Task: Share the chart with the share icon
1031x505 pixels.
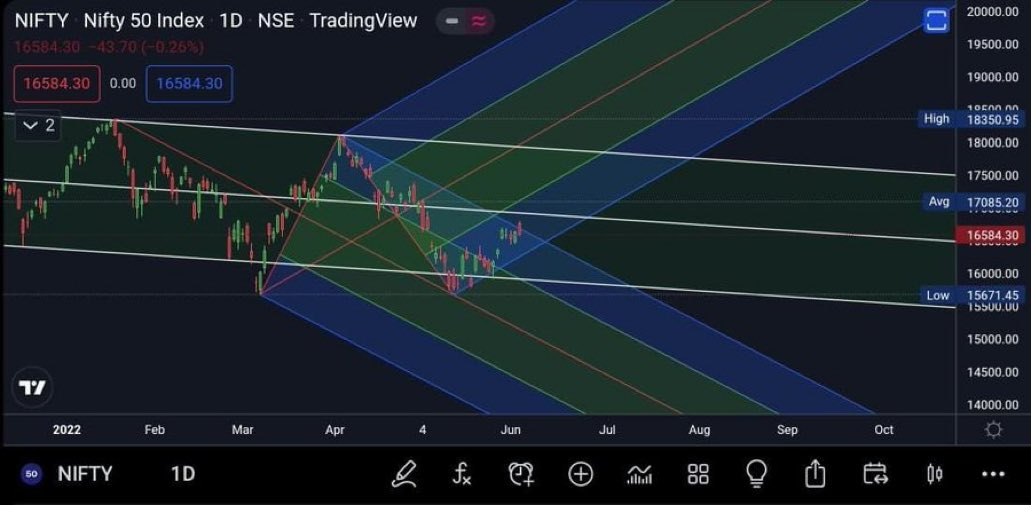Action: click(x=815, y=473)
